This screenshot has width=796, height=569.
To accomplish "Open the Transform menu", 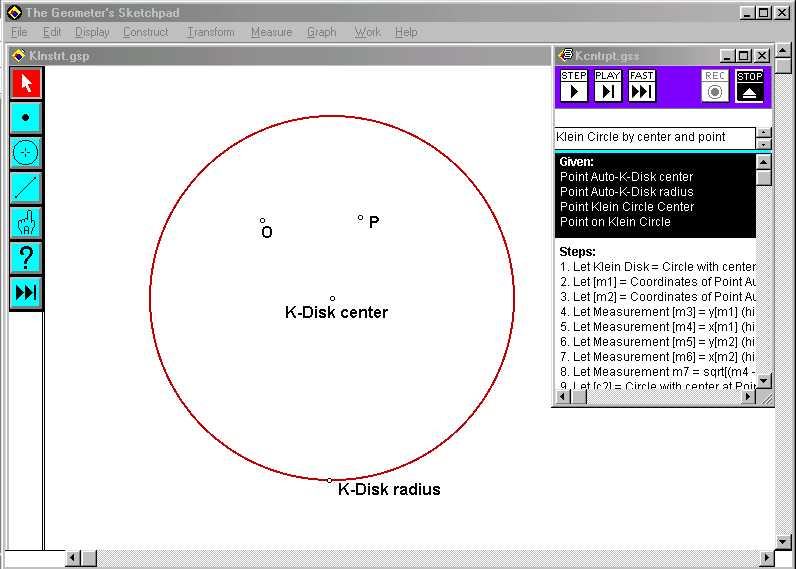I will tap(211, 32).
